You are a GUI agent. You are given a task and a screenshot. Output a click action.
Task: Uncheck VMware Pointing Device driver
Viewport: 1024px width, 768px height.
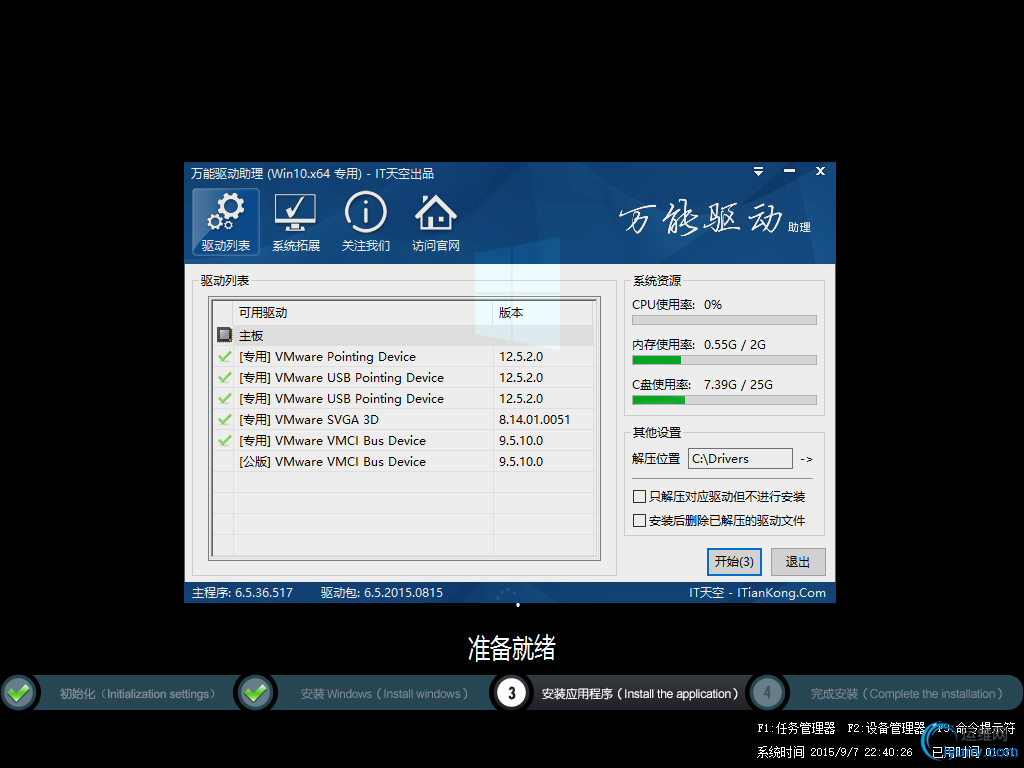(224, 357)
